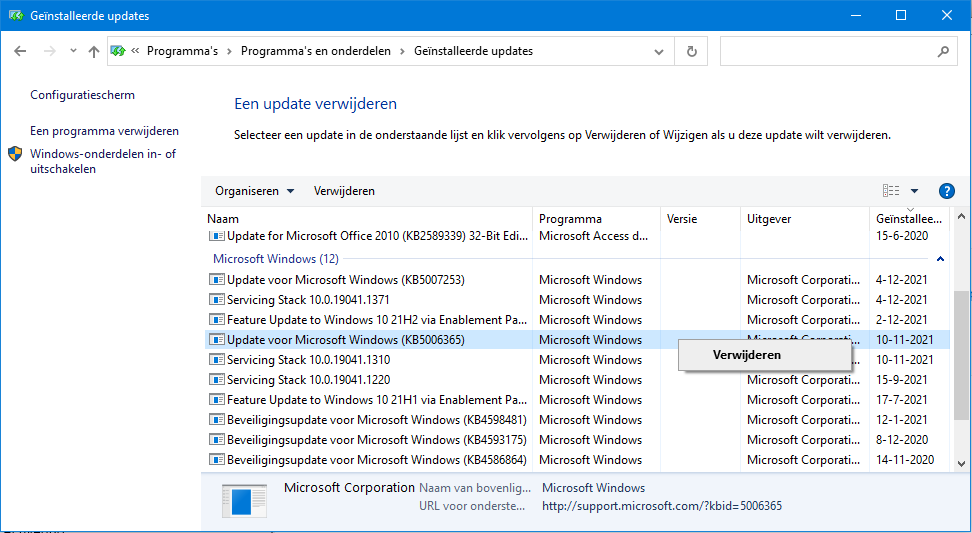Click the date 14-11-2020 cell
Screen dimensions: 972x533
tap(904, 460)
